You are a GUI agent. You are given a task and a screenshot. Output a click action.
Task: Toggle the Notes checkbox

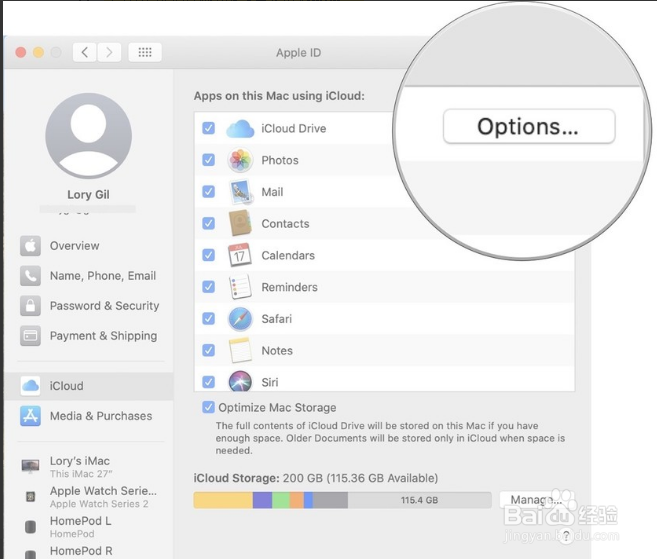(x=208, y=350)
